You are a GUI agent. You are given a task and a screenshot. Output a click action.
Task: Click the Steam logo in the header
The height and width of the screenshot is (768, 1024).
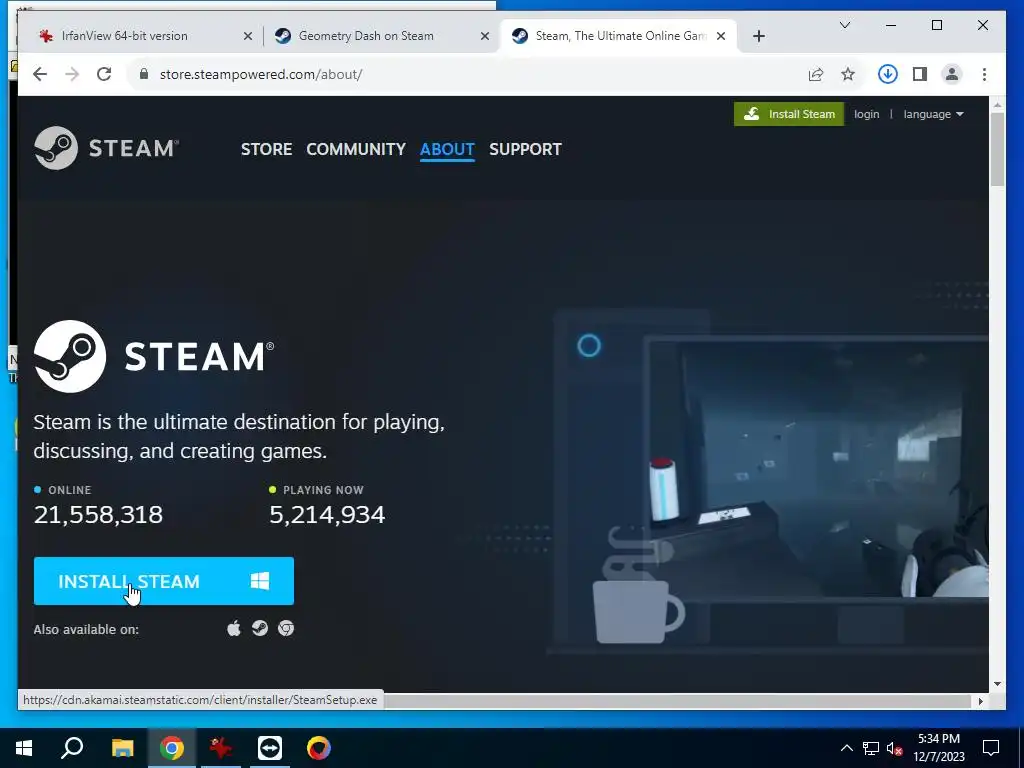tap(106, 148)
